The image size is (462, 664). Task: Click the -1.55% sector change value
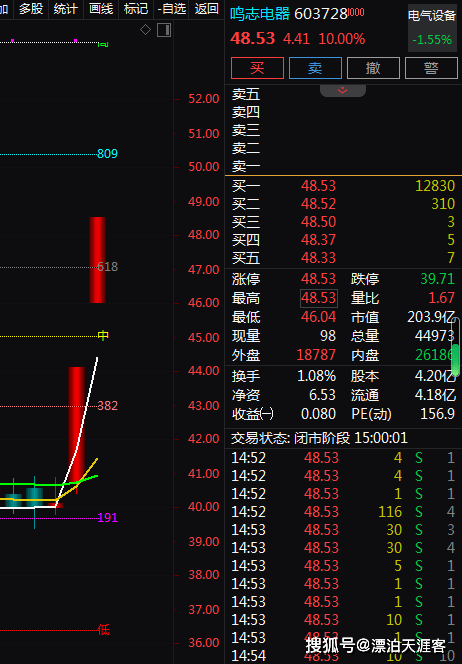[x=432, y=40]
